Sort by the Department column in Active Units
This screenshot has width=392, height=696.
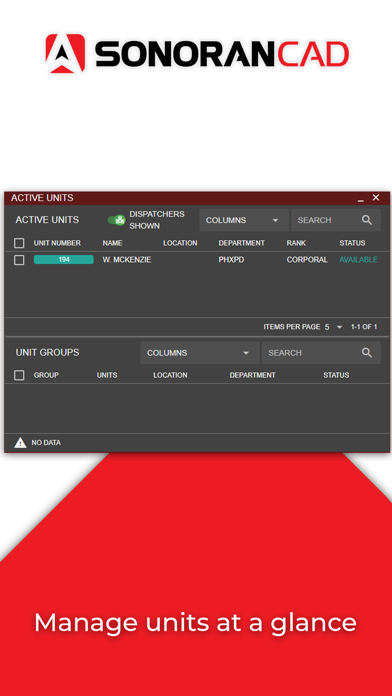[242, 243]
